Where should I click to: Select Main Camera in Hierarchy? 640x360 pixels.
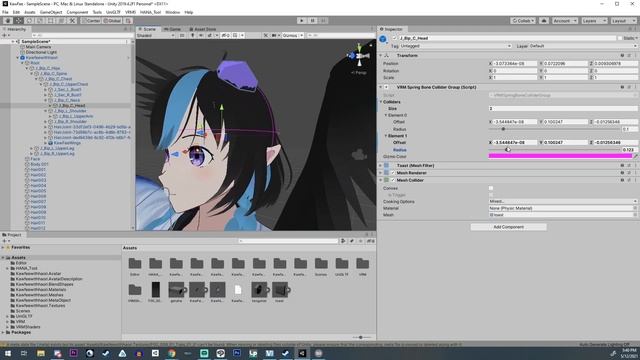pyautogui.click(x=38, y=47)
